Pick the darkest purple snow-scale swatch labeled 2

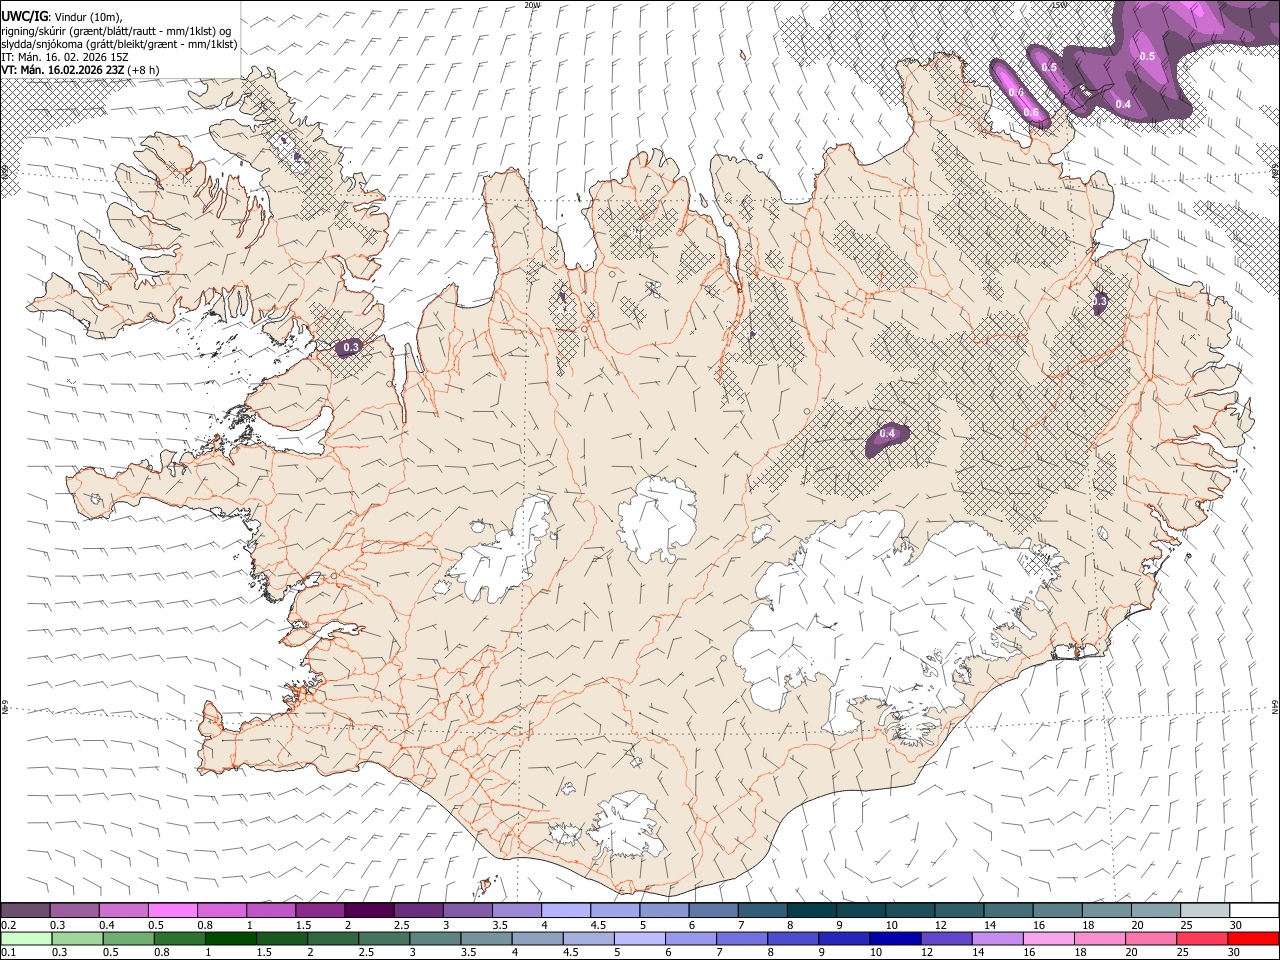pos(369,910)
